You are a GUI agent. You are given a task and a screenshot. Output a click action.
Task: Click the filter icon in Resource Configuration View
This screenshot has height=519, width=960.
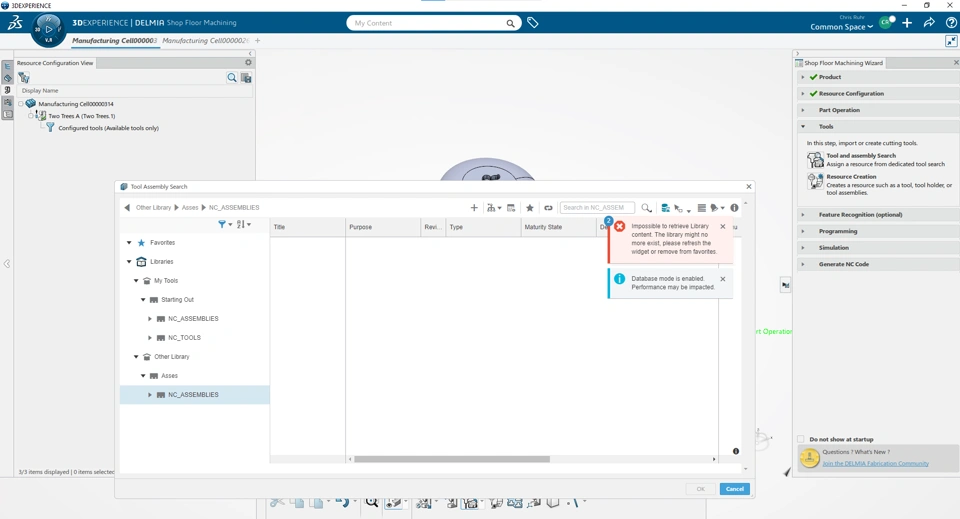24,78
